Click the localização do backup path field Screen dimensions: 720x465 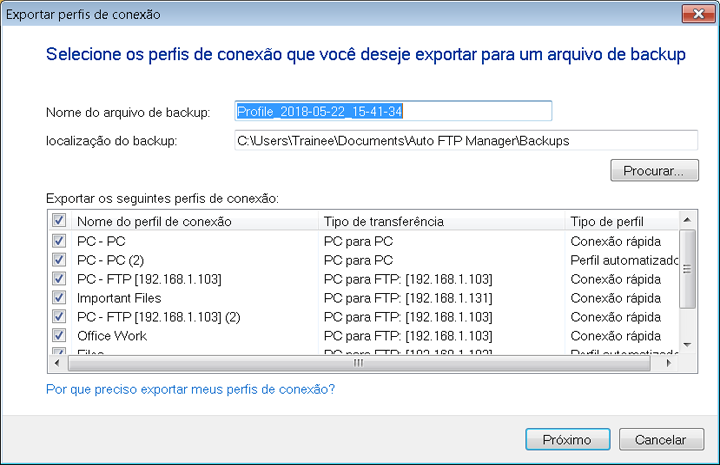coord(464,141)
